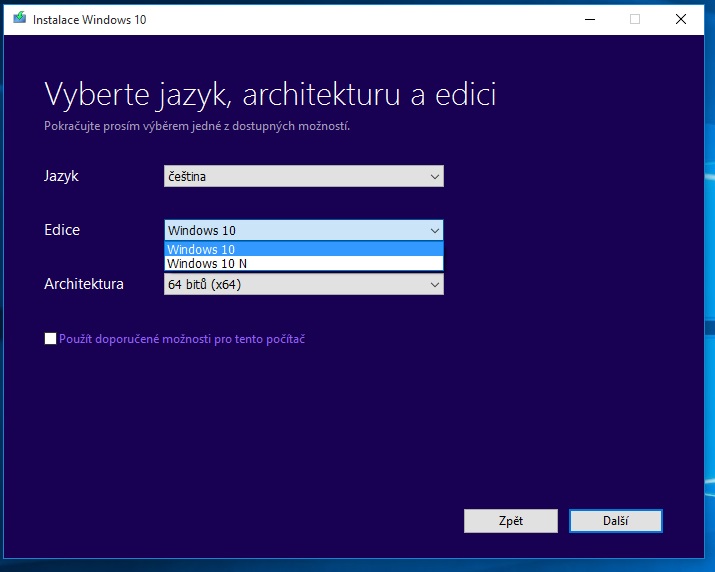Click the window title Instalace Windows 10
The image size is (715, 572).
tap(89, 20)
